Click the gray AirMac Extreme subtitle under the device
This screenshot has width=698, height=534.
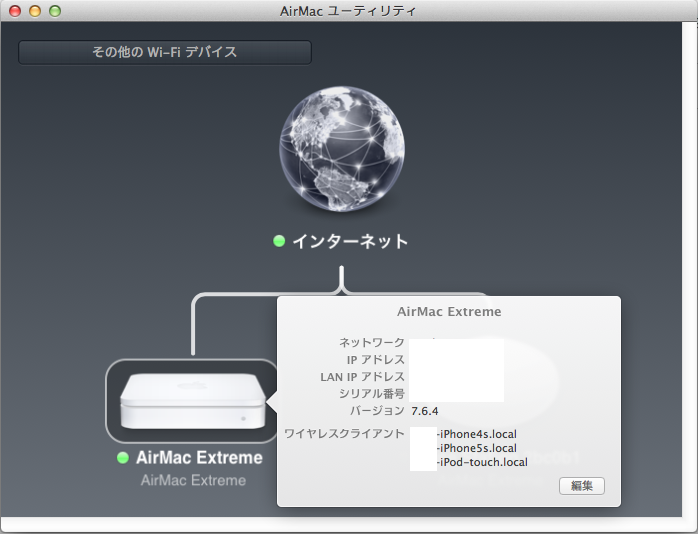pyautogui.click(x=193, y=480)
